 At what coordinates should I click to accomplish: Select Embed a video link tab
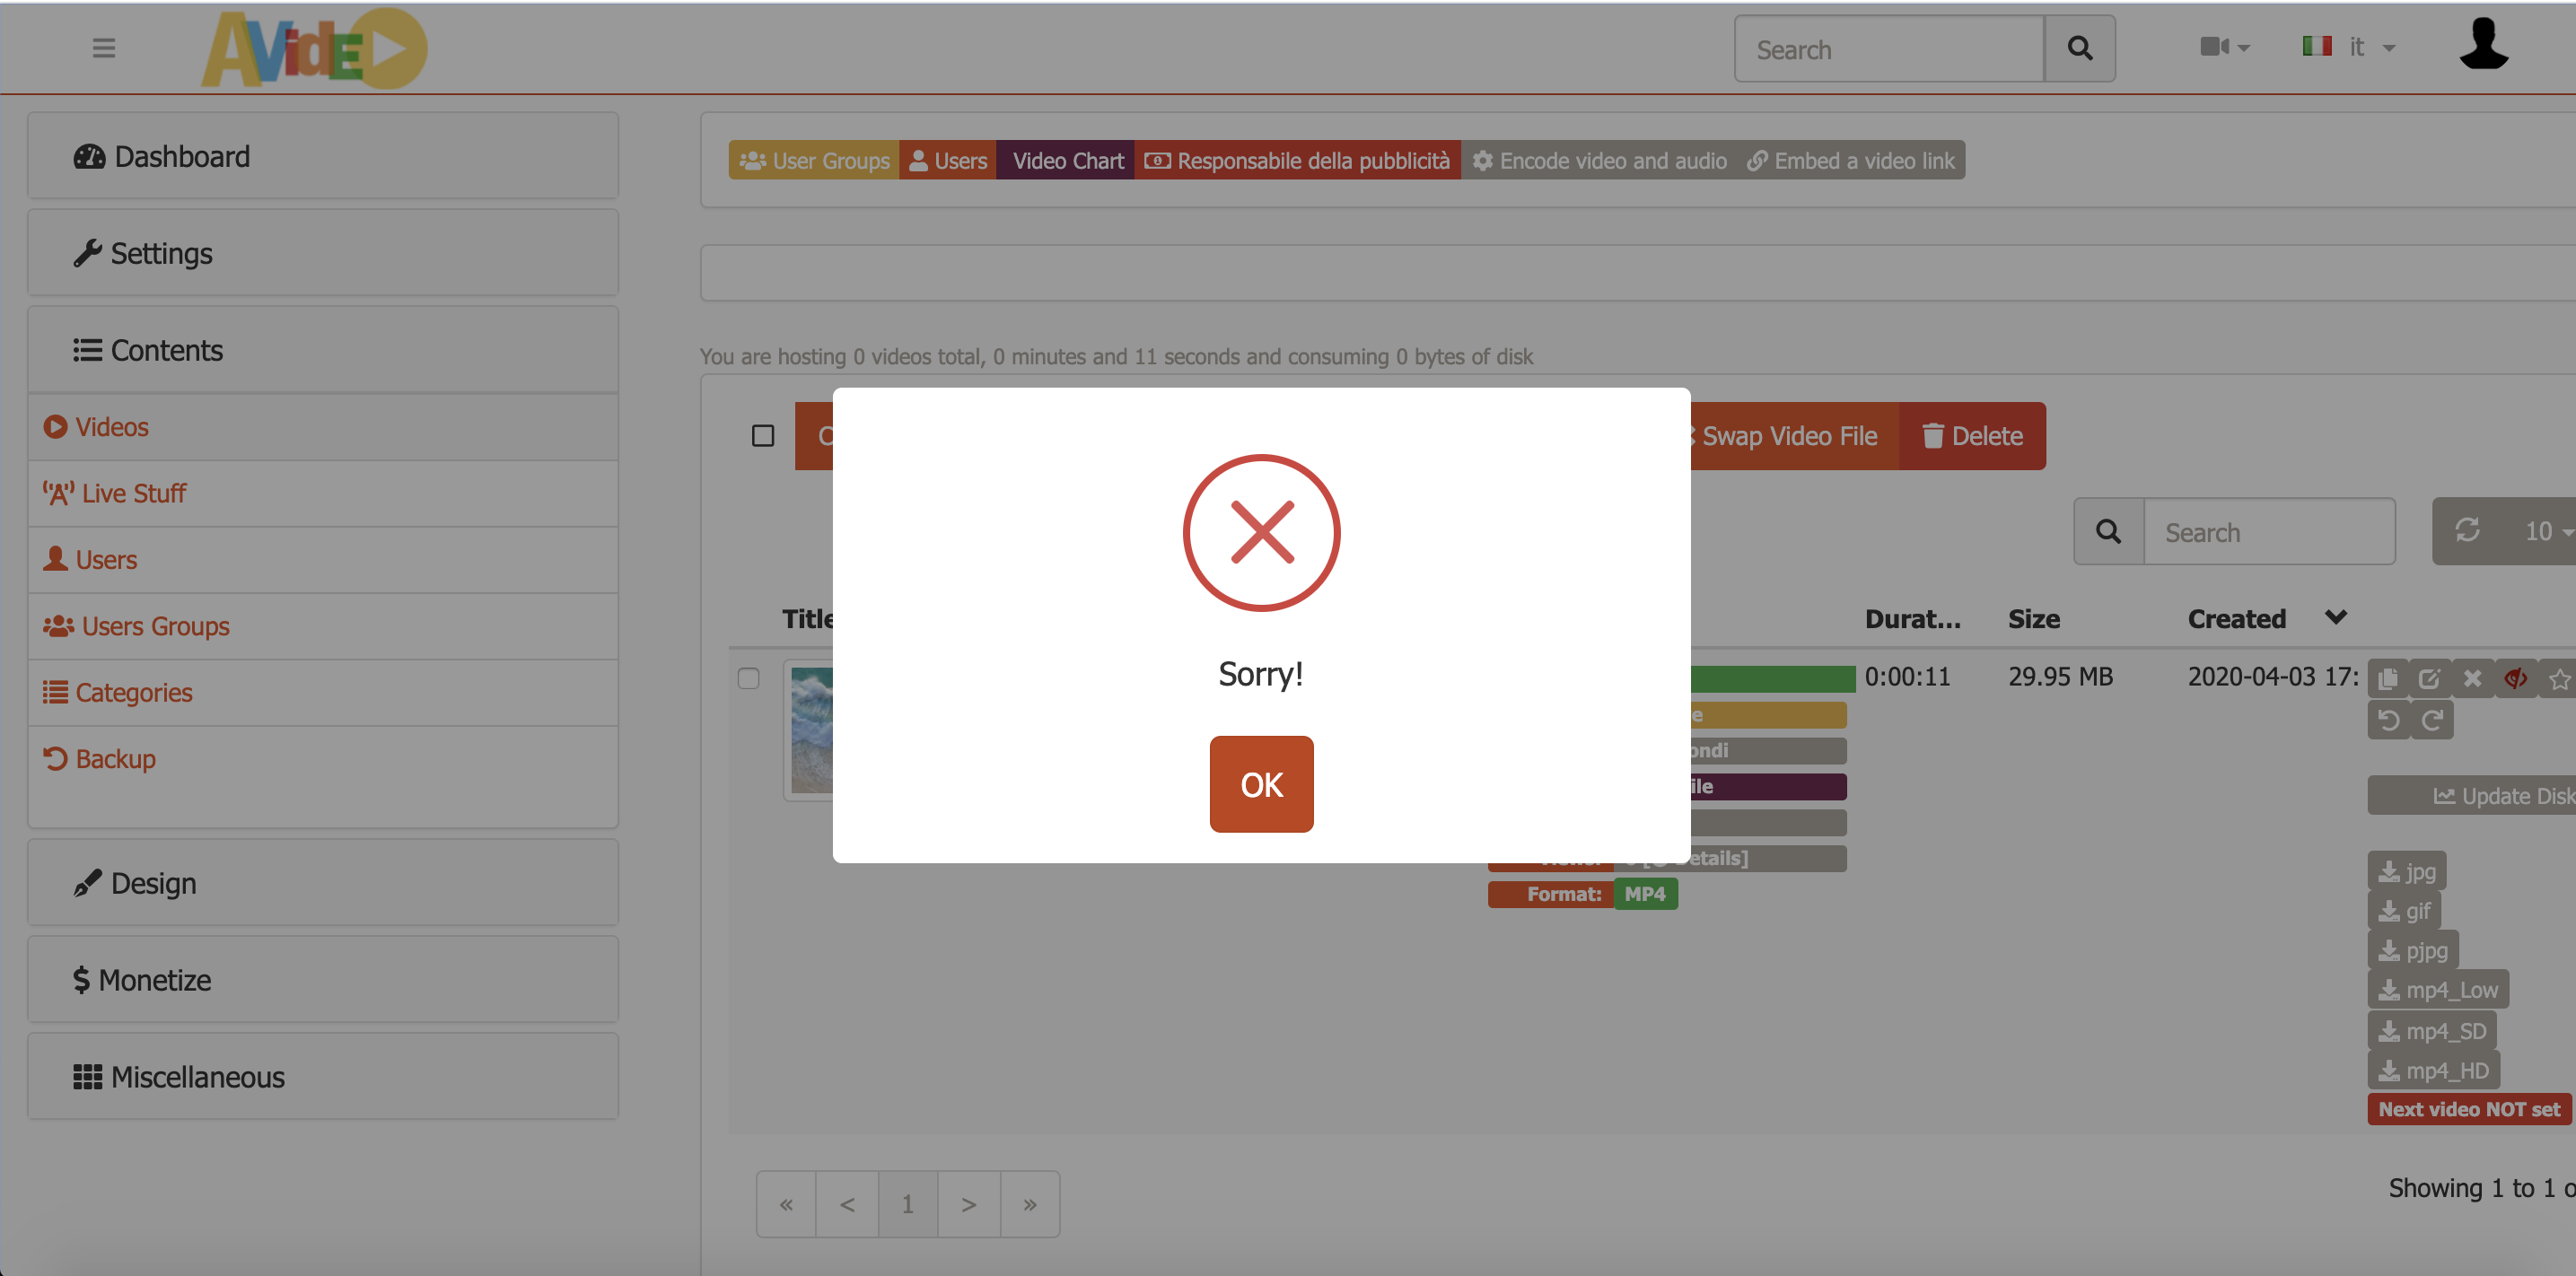click(1851, 160)
